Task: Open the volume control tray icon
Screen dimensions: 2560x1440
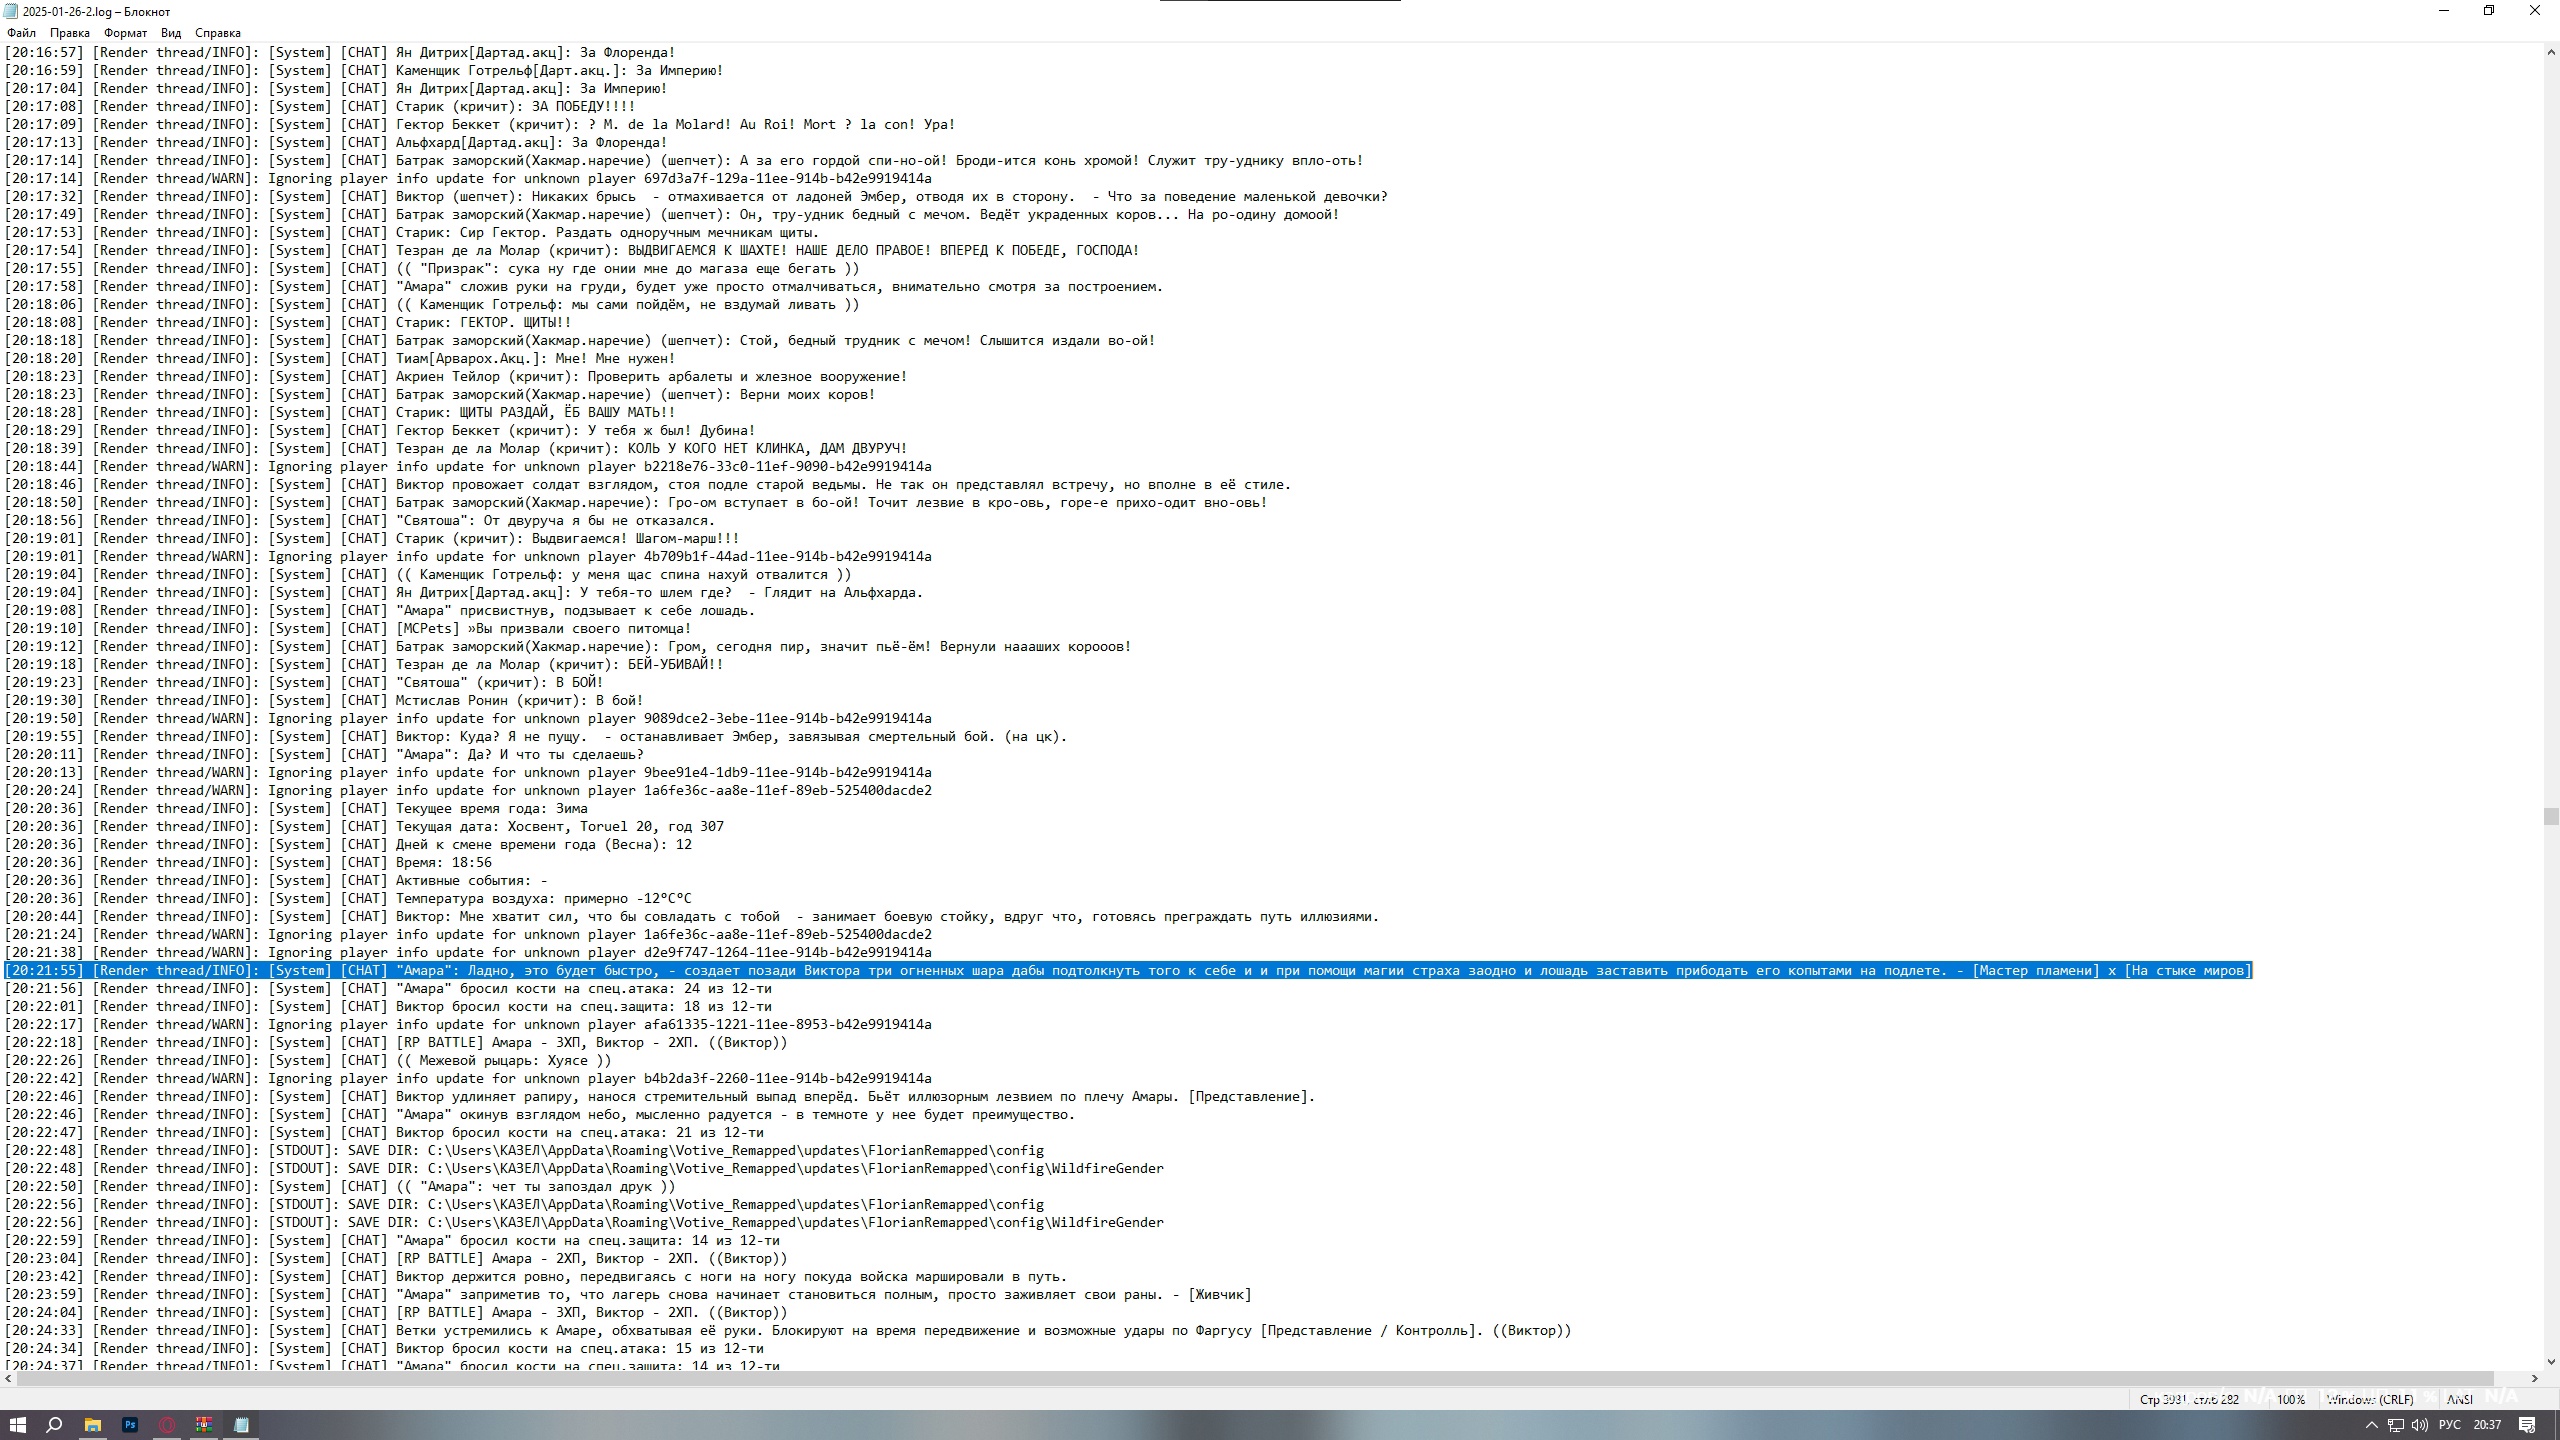Action: (x=2419, y=1425)
